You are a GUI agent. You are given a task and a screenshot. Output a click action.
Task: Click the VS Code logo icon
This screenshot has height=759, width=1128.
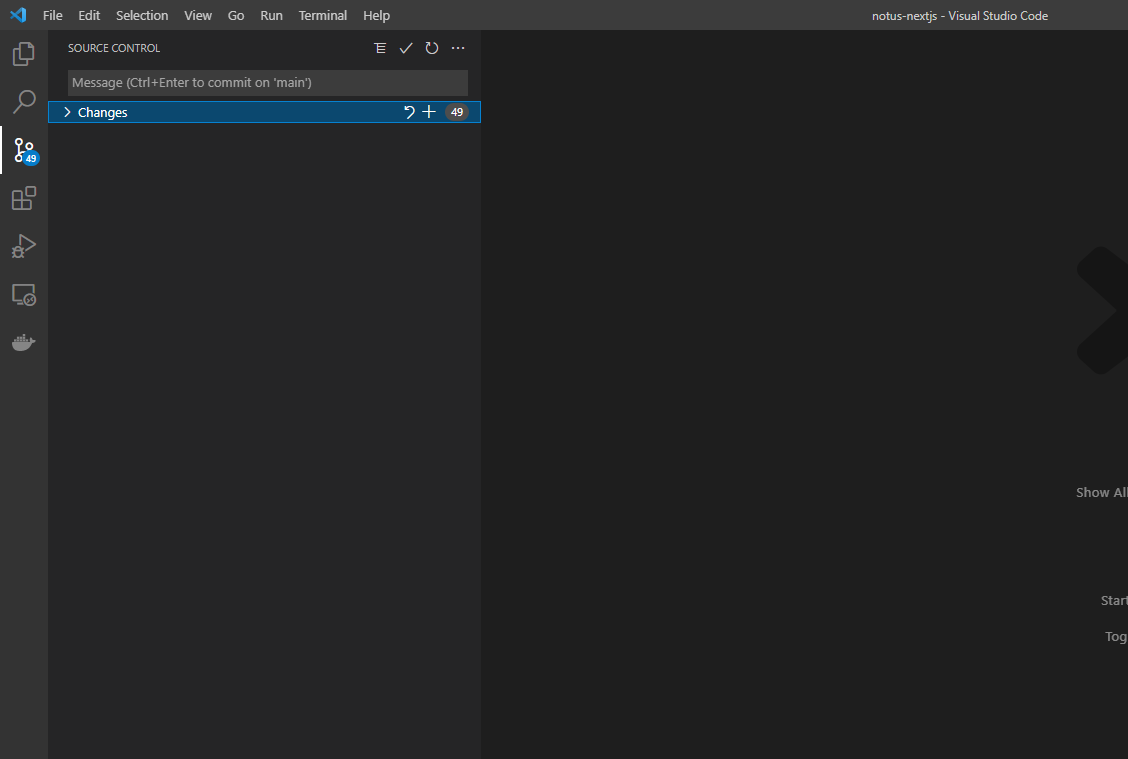coord(18,15)
